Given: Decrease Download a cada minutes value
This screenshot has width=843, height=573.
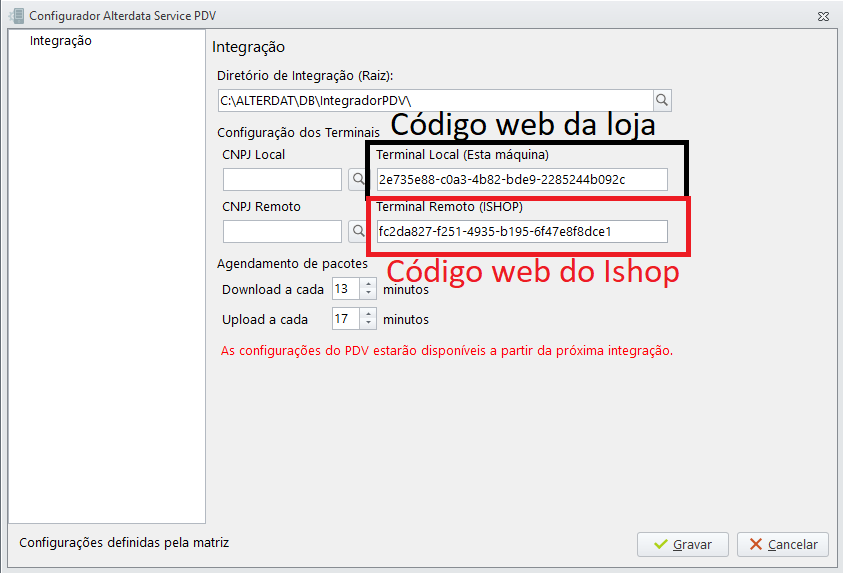Looking at the screenshot, I should pyautogui.click(x=368, y=294).
